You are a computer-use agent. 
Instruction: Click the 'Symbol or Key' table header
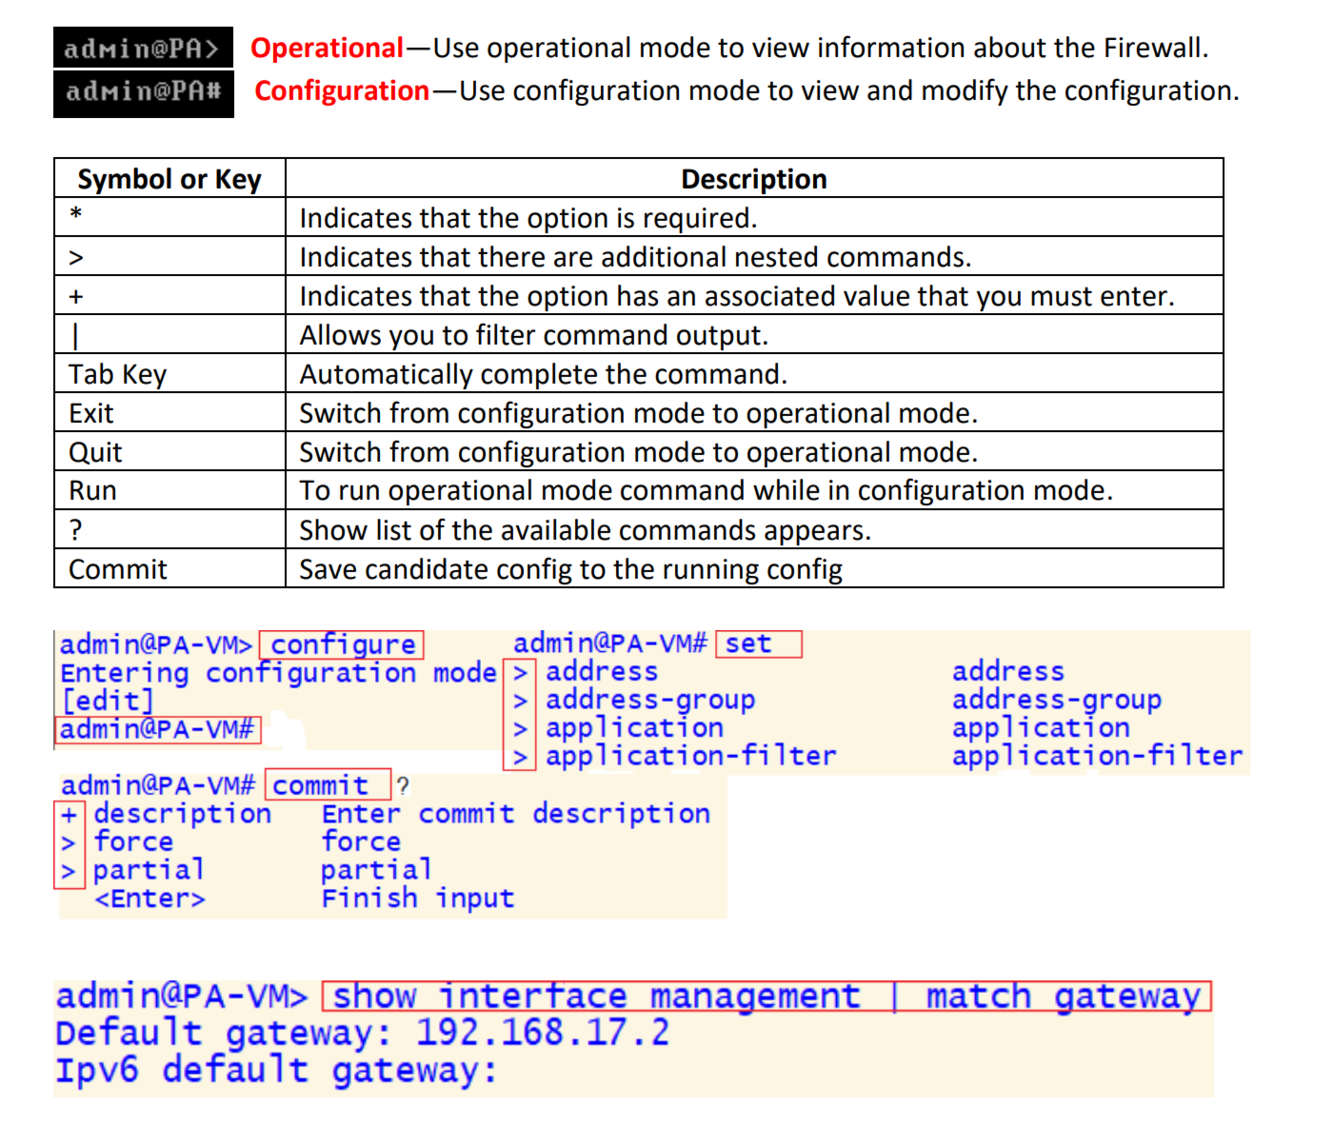pos(170,178)
